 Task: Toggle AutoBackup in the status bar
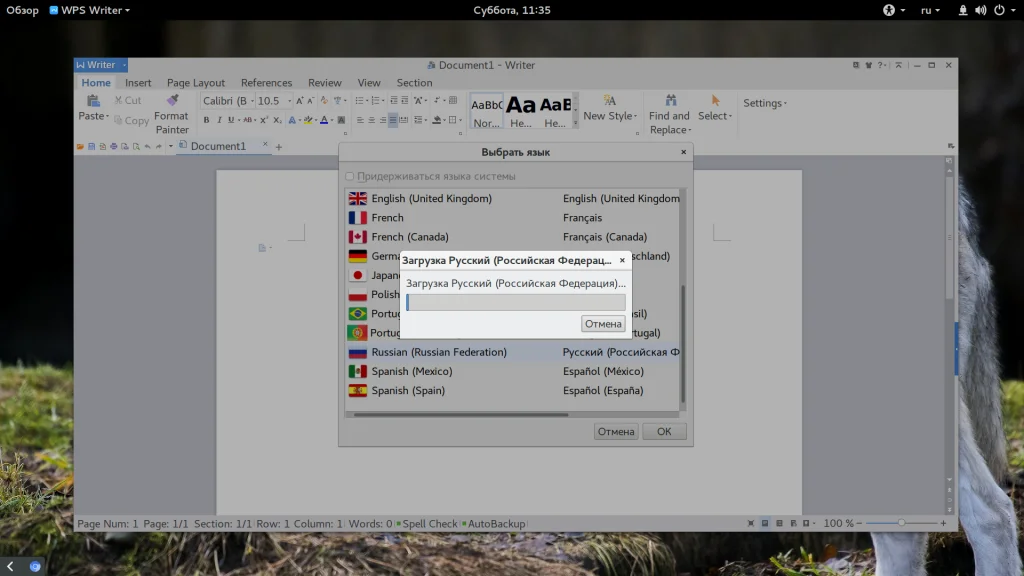click(494, 524)
